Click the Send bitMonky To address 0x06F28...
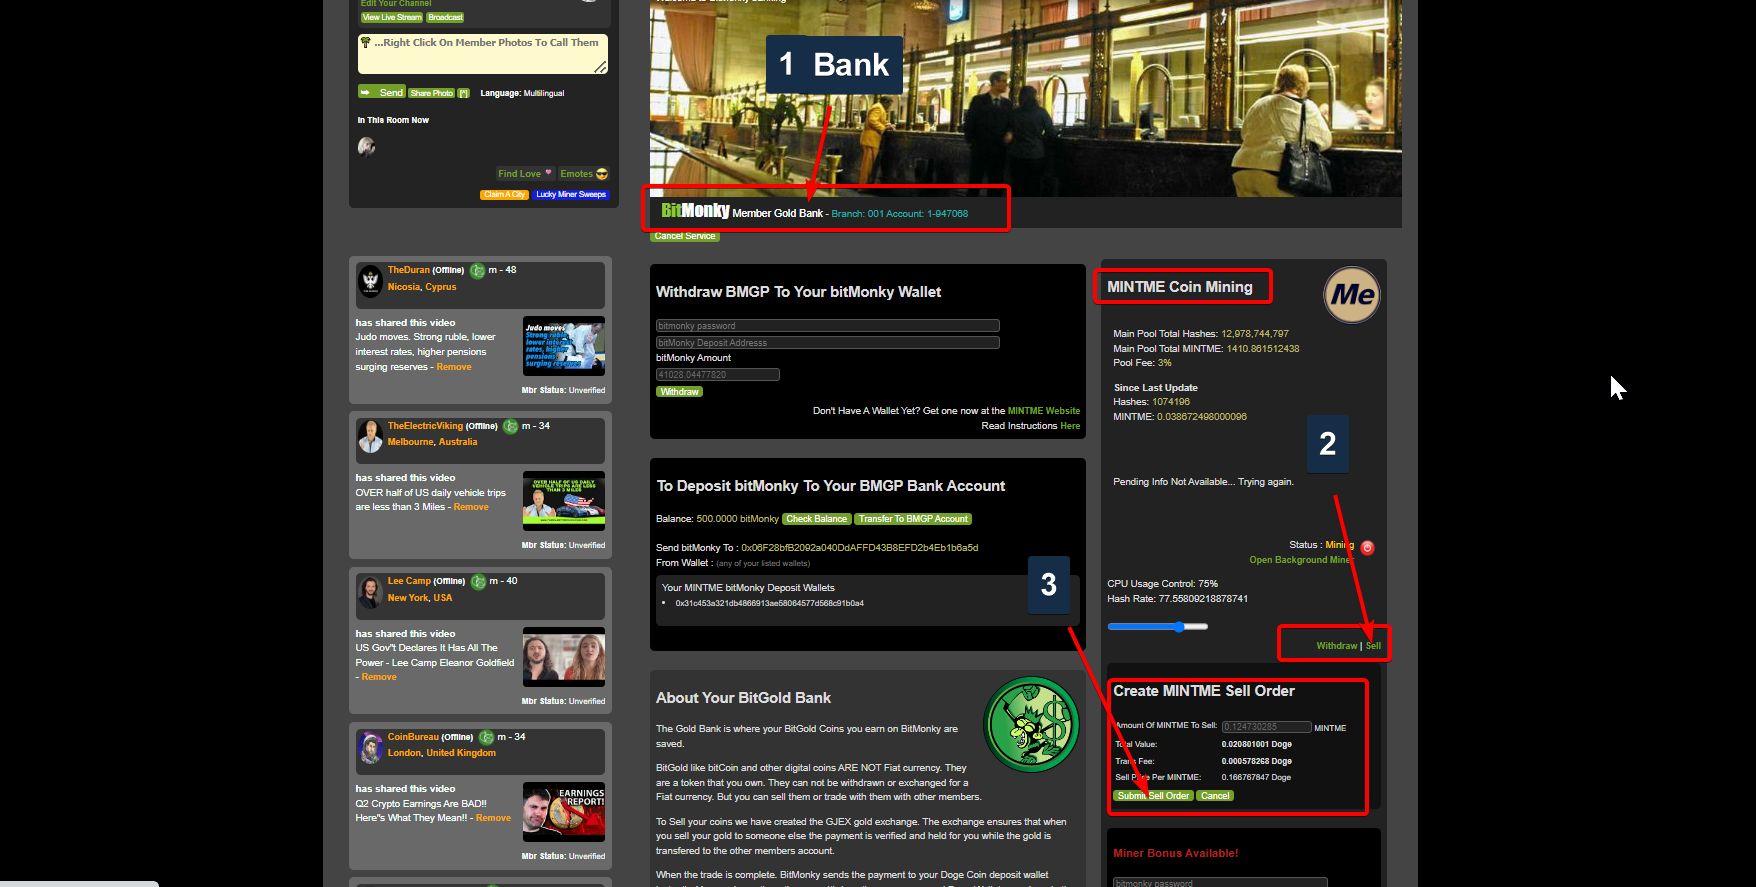Viewport: 1756px width, 887px height. tap(860, 548)
